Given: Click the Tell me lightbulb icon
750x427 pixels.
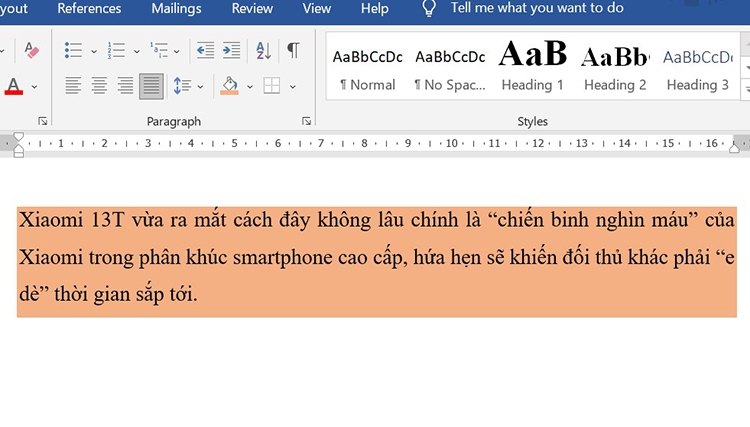Looking at the screenshot, I should pyautogui.click(x=429, y=8).
